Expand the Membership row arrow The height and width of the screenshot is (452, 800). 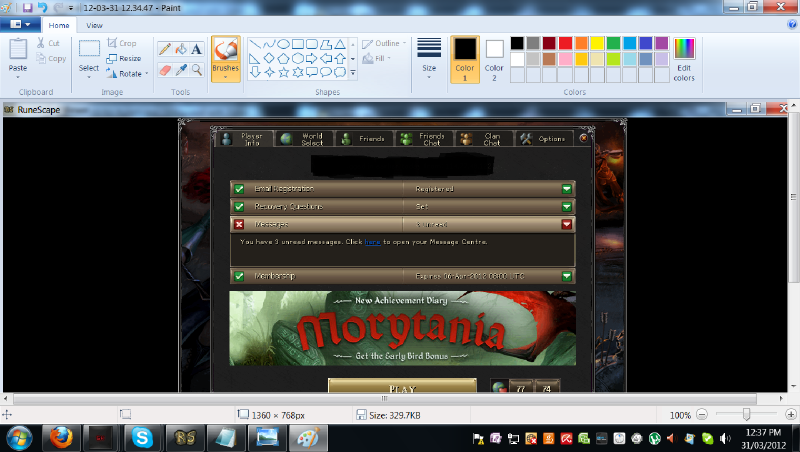pos(566,276)
